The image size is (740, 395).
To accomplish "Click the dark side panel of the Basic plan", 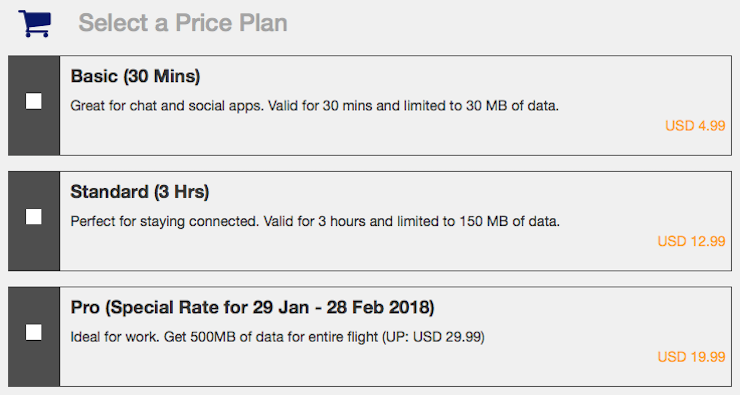I will [x=34, y=105].
